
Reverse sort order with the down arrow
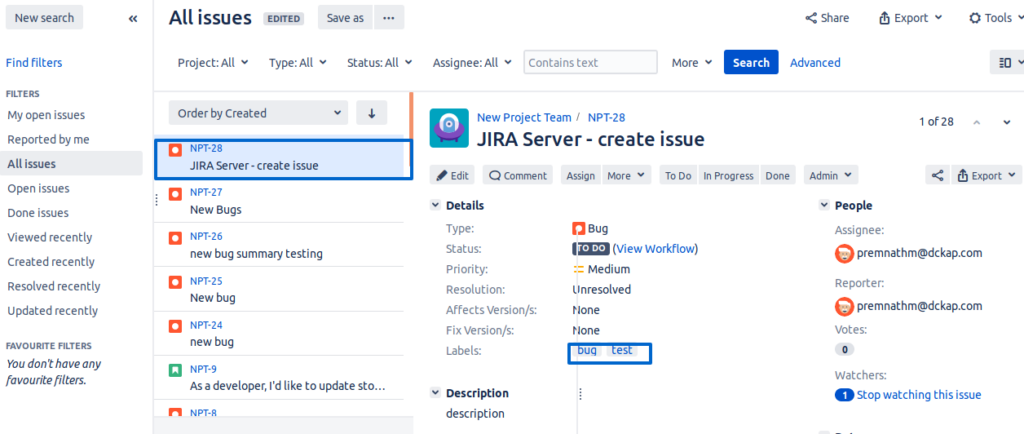372,113
